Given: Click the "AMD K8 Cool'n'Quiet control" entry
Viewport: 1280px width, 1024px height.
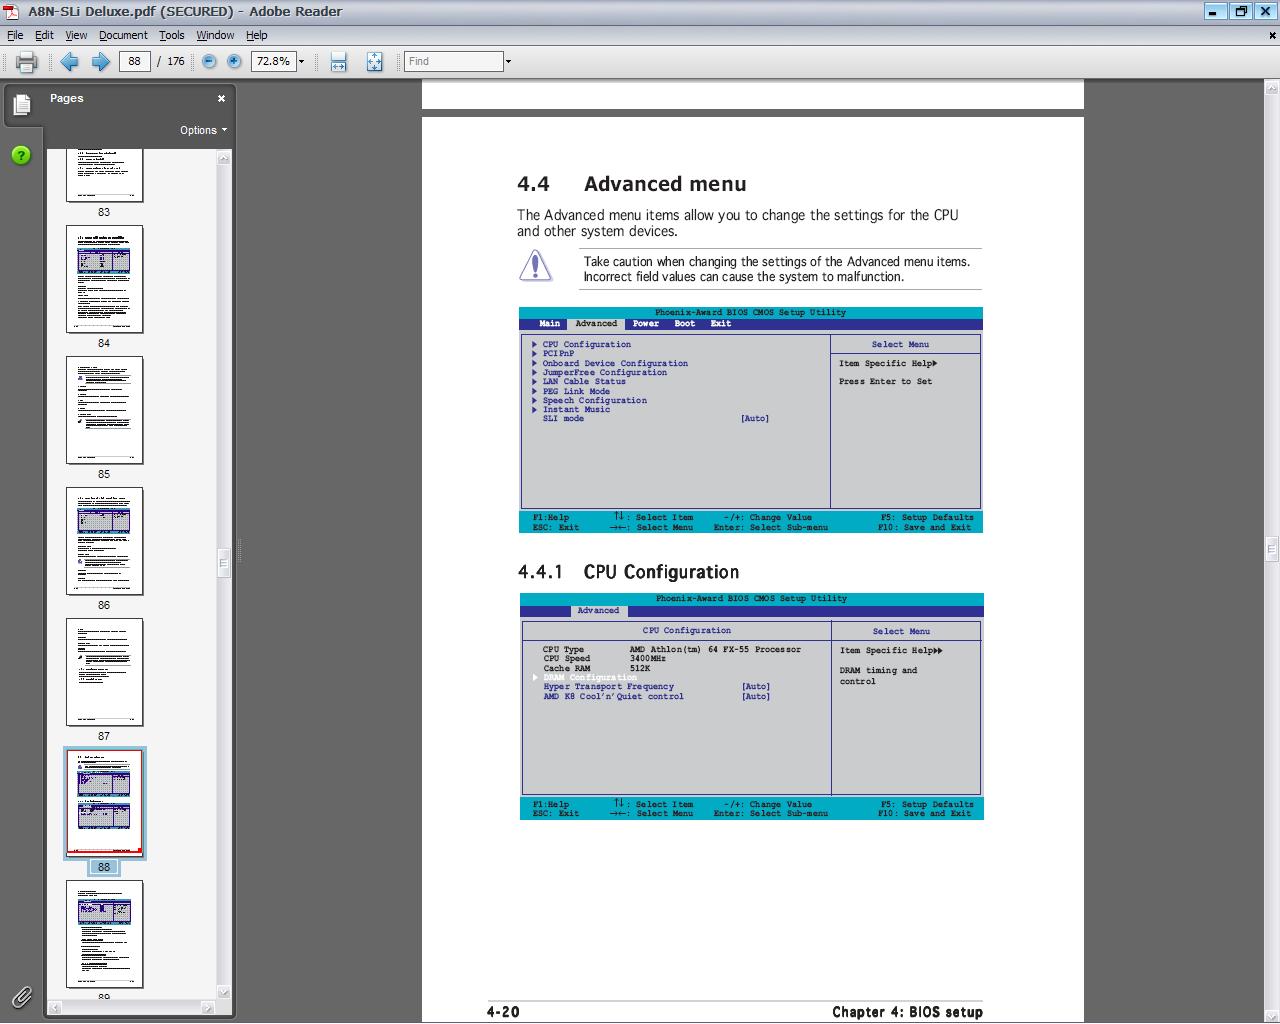Looking at the screenshot, I should [613, 696].
